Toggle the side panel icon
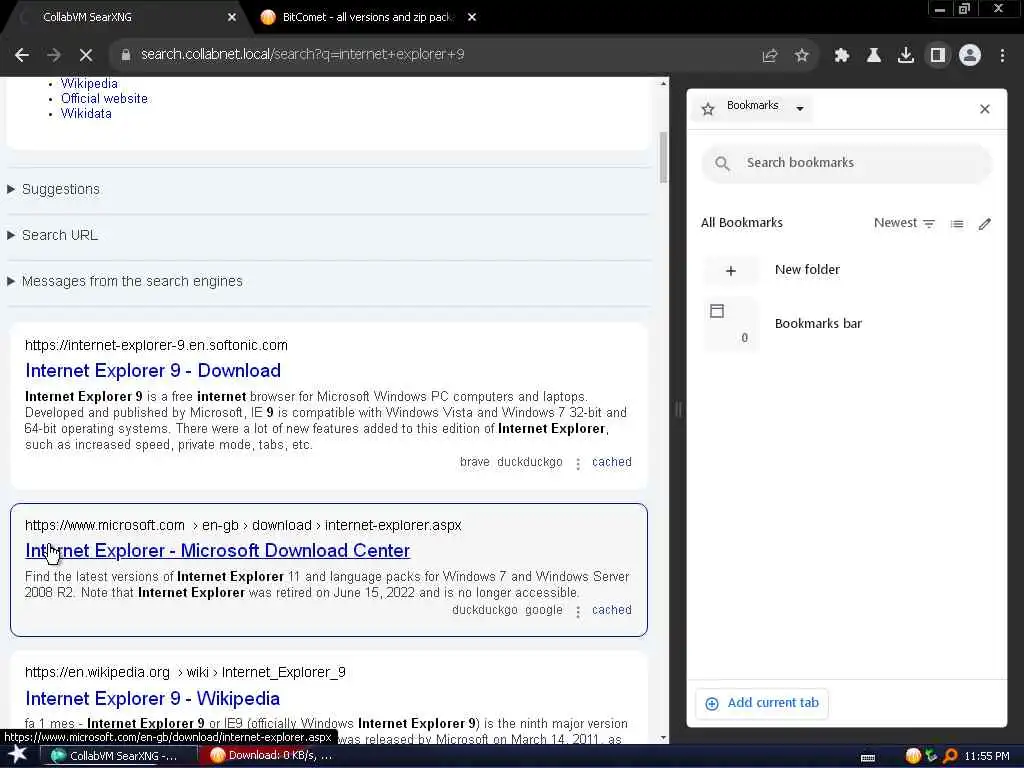Screen dimensions: 1024x768 point(938,56)
